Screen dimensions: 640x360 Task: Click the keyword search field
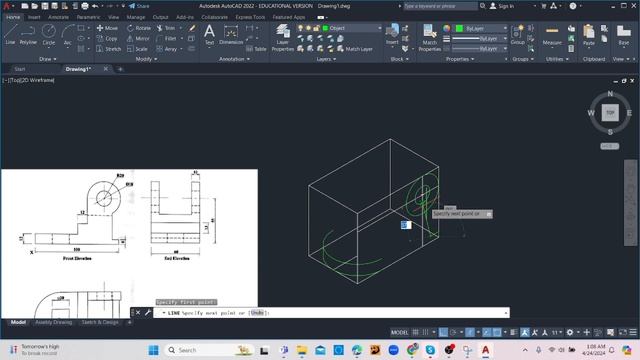[x=440, y=6]
